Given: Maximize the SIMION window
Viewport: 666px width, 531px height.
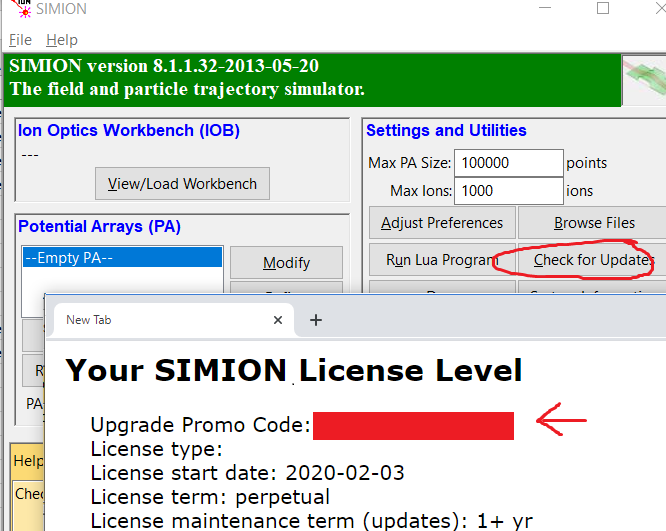Looking at the screenshot, I should point(603,8).
